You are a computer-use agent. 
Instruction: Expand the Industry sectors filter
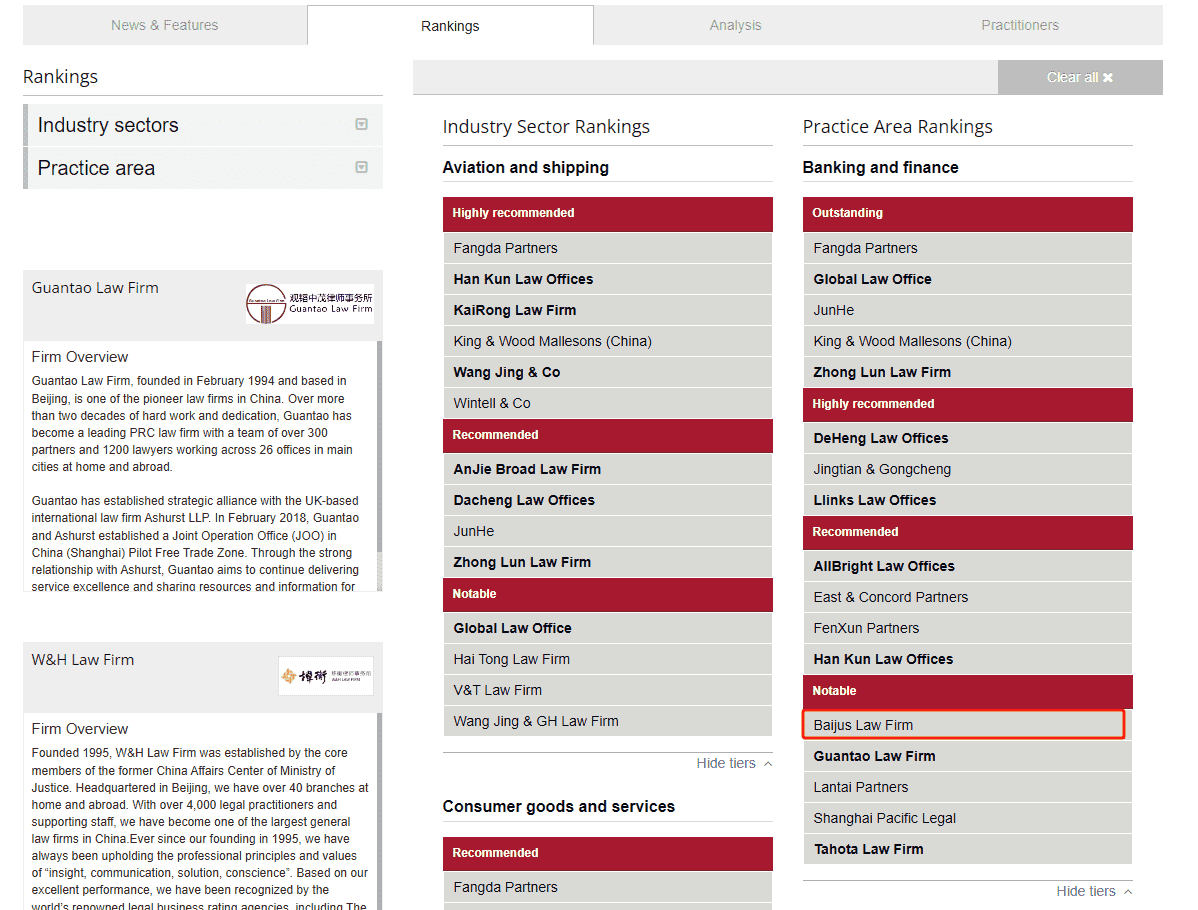[204, 125]
